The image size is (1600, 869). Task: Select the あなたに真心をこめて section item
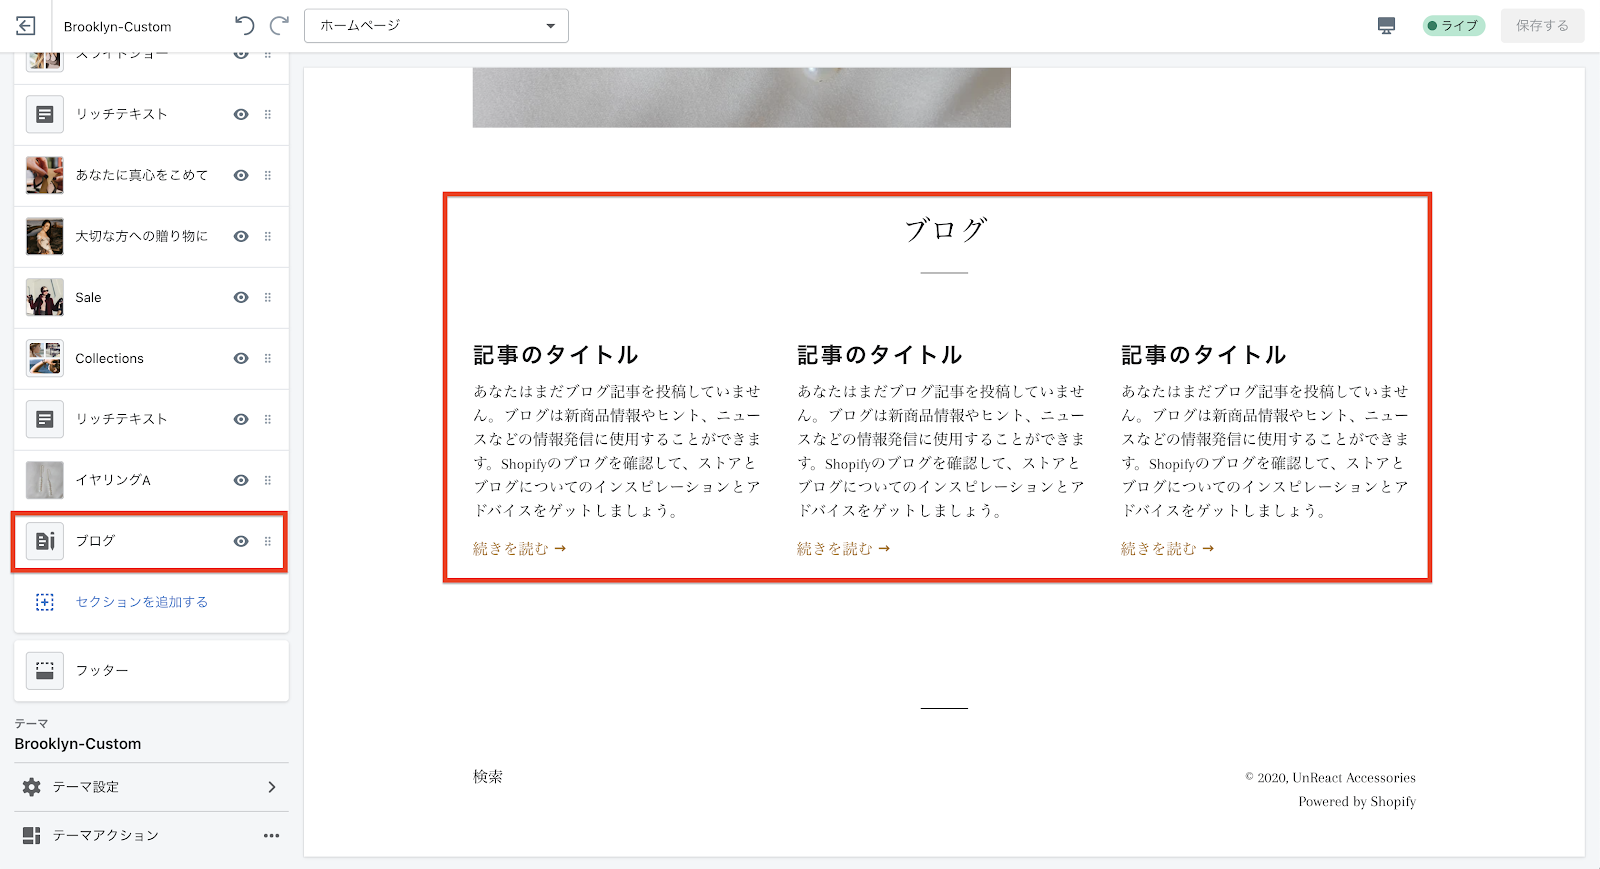[x=141, y=176]
